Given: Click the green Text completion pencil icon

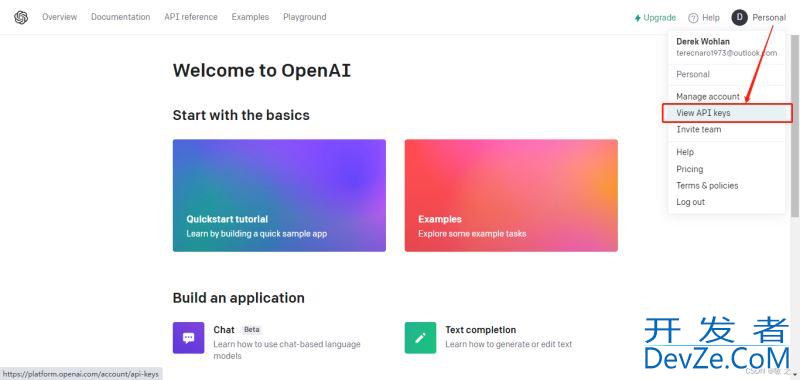Looking at the screenshot, I should coord(420,338).
